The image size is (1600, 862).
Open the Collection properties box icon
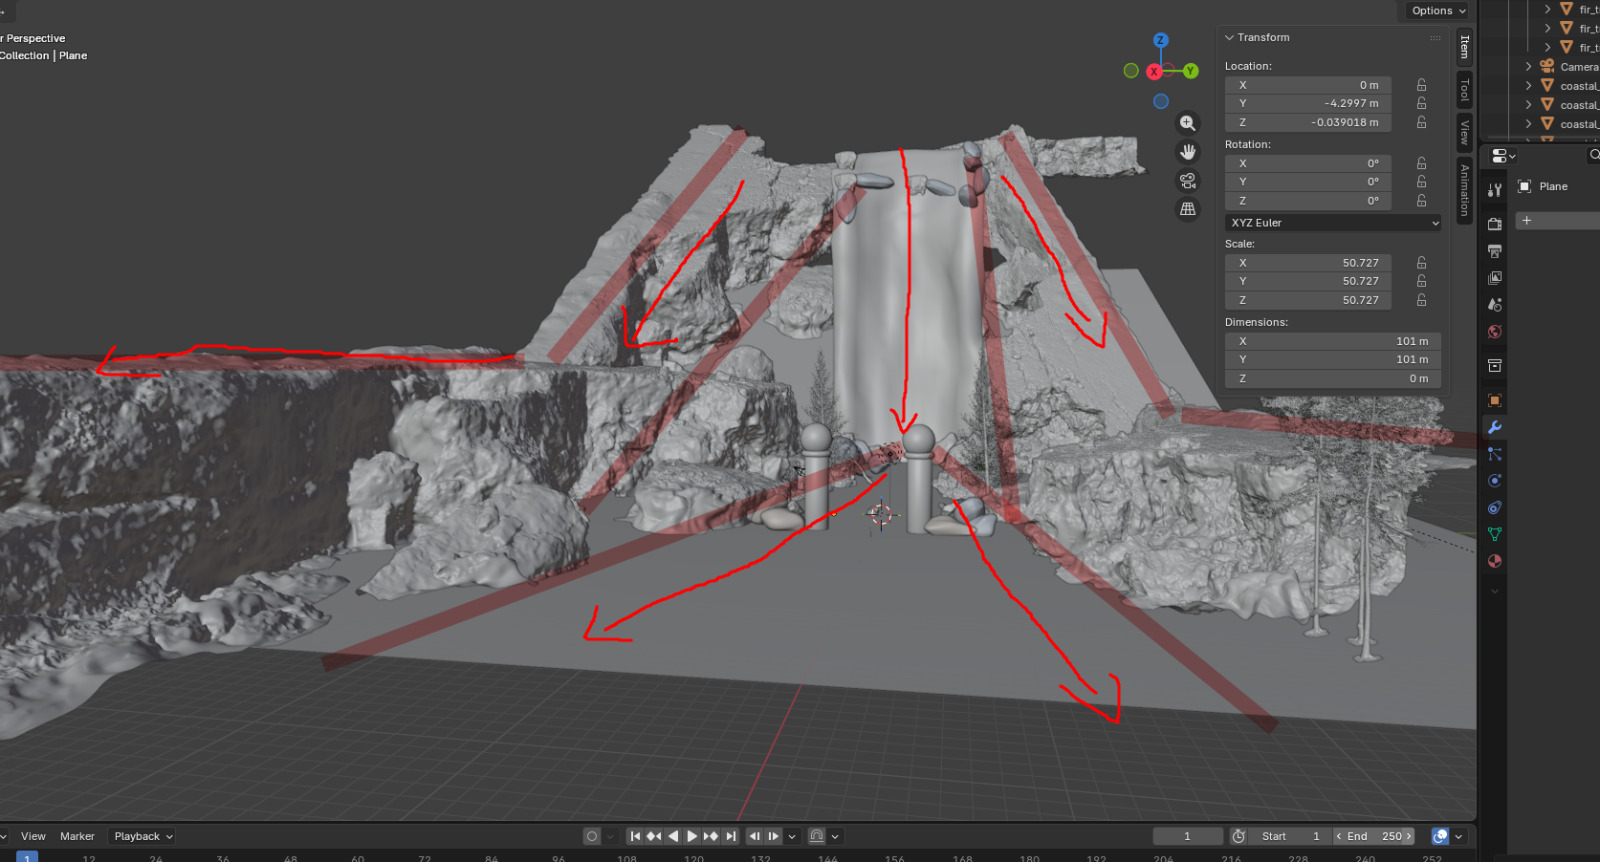pos(1495,366)
